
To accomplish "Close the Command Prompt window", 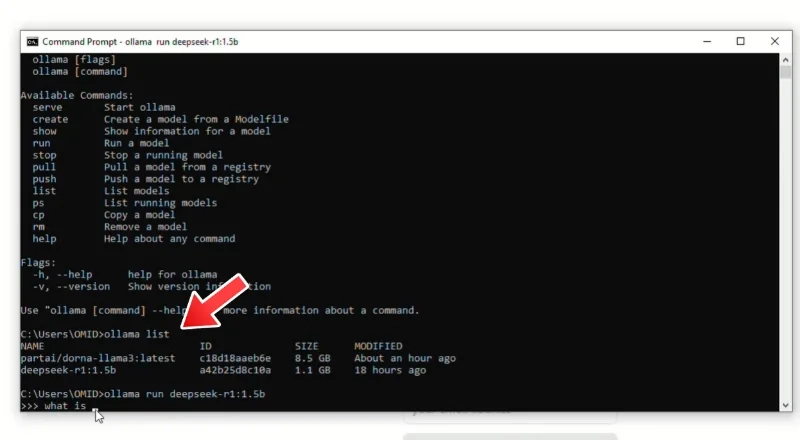I will (x=774, y=41).
